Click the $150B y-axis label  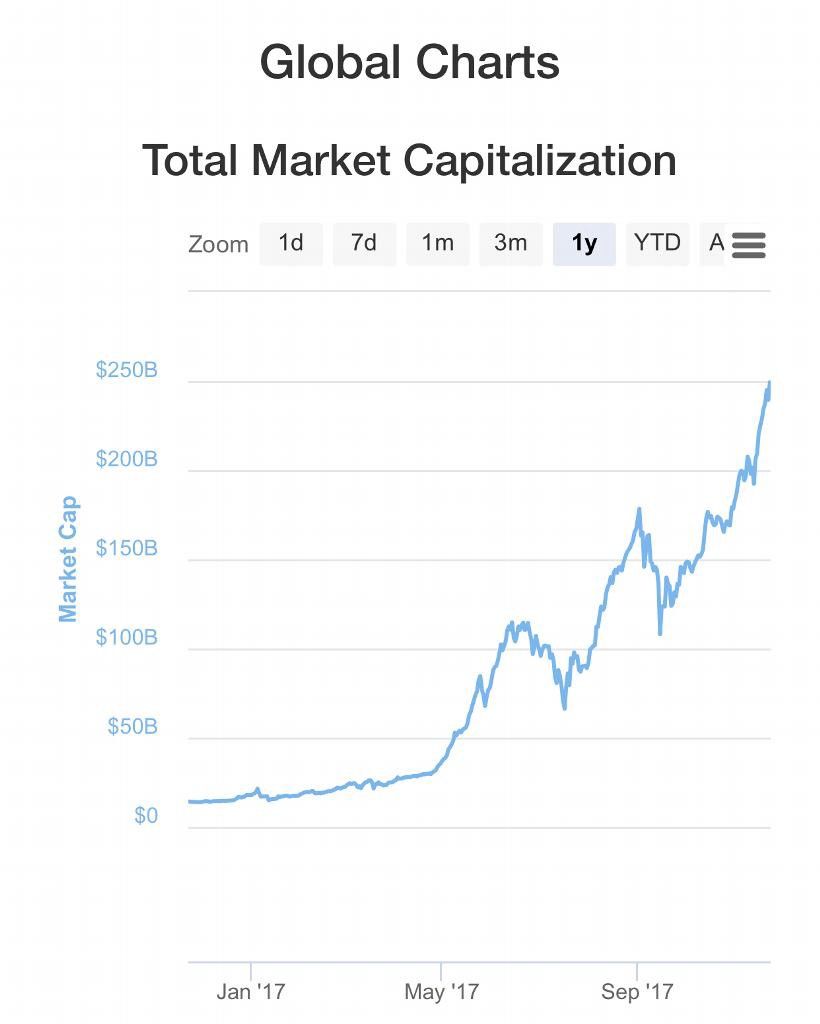click(x=127, y=548)
